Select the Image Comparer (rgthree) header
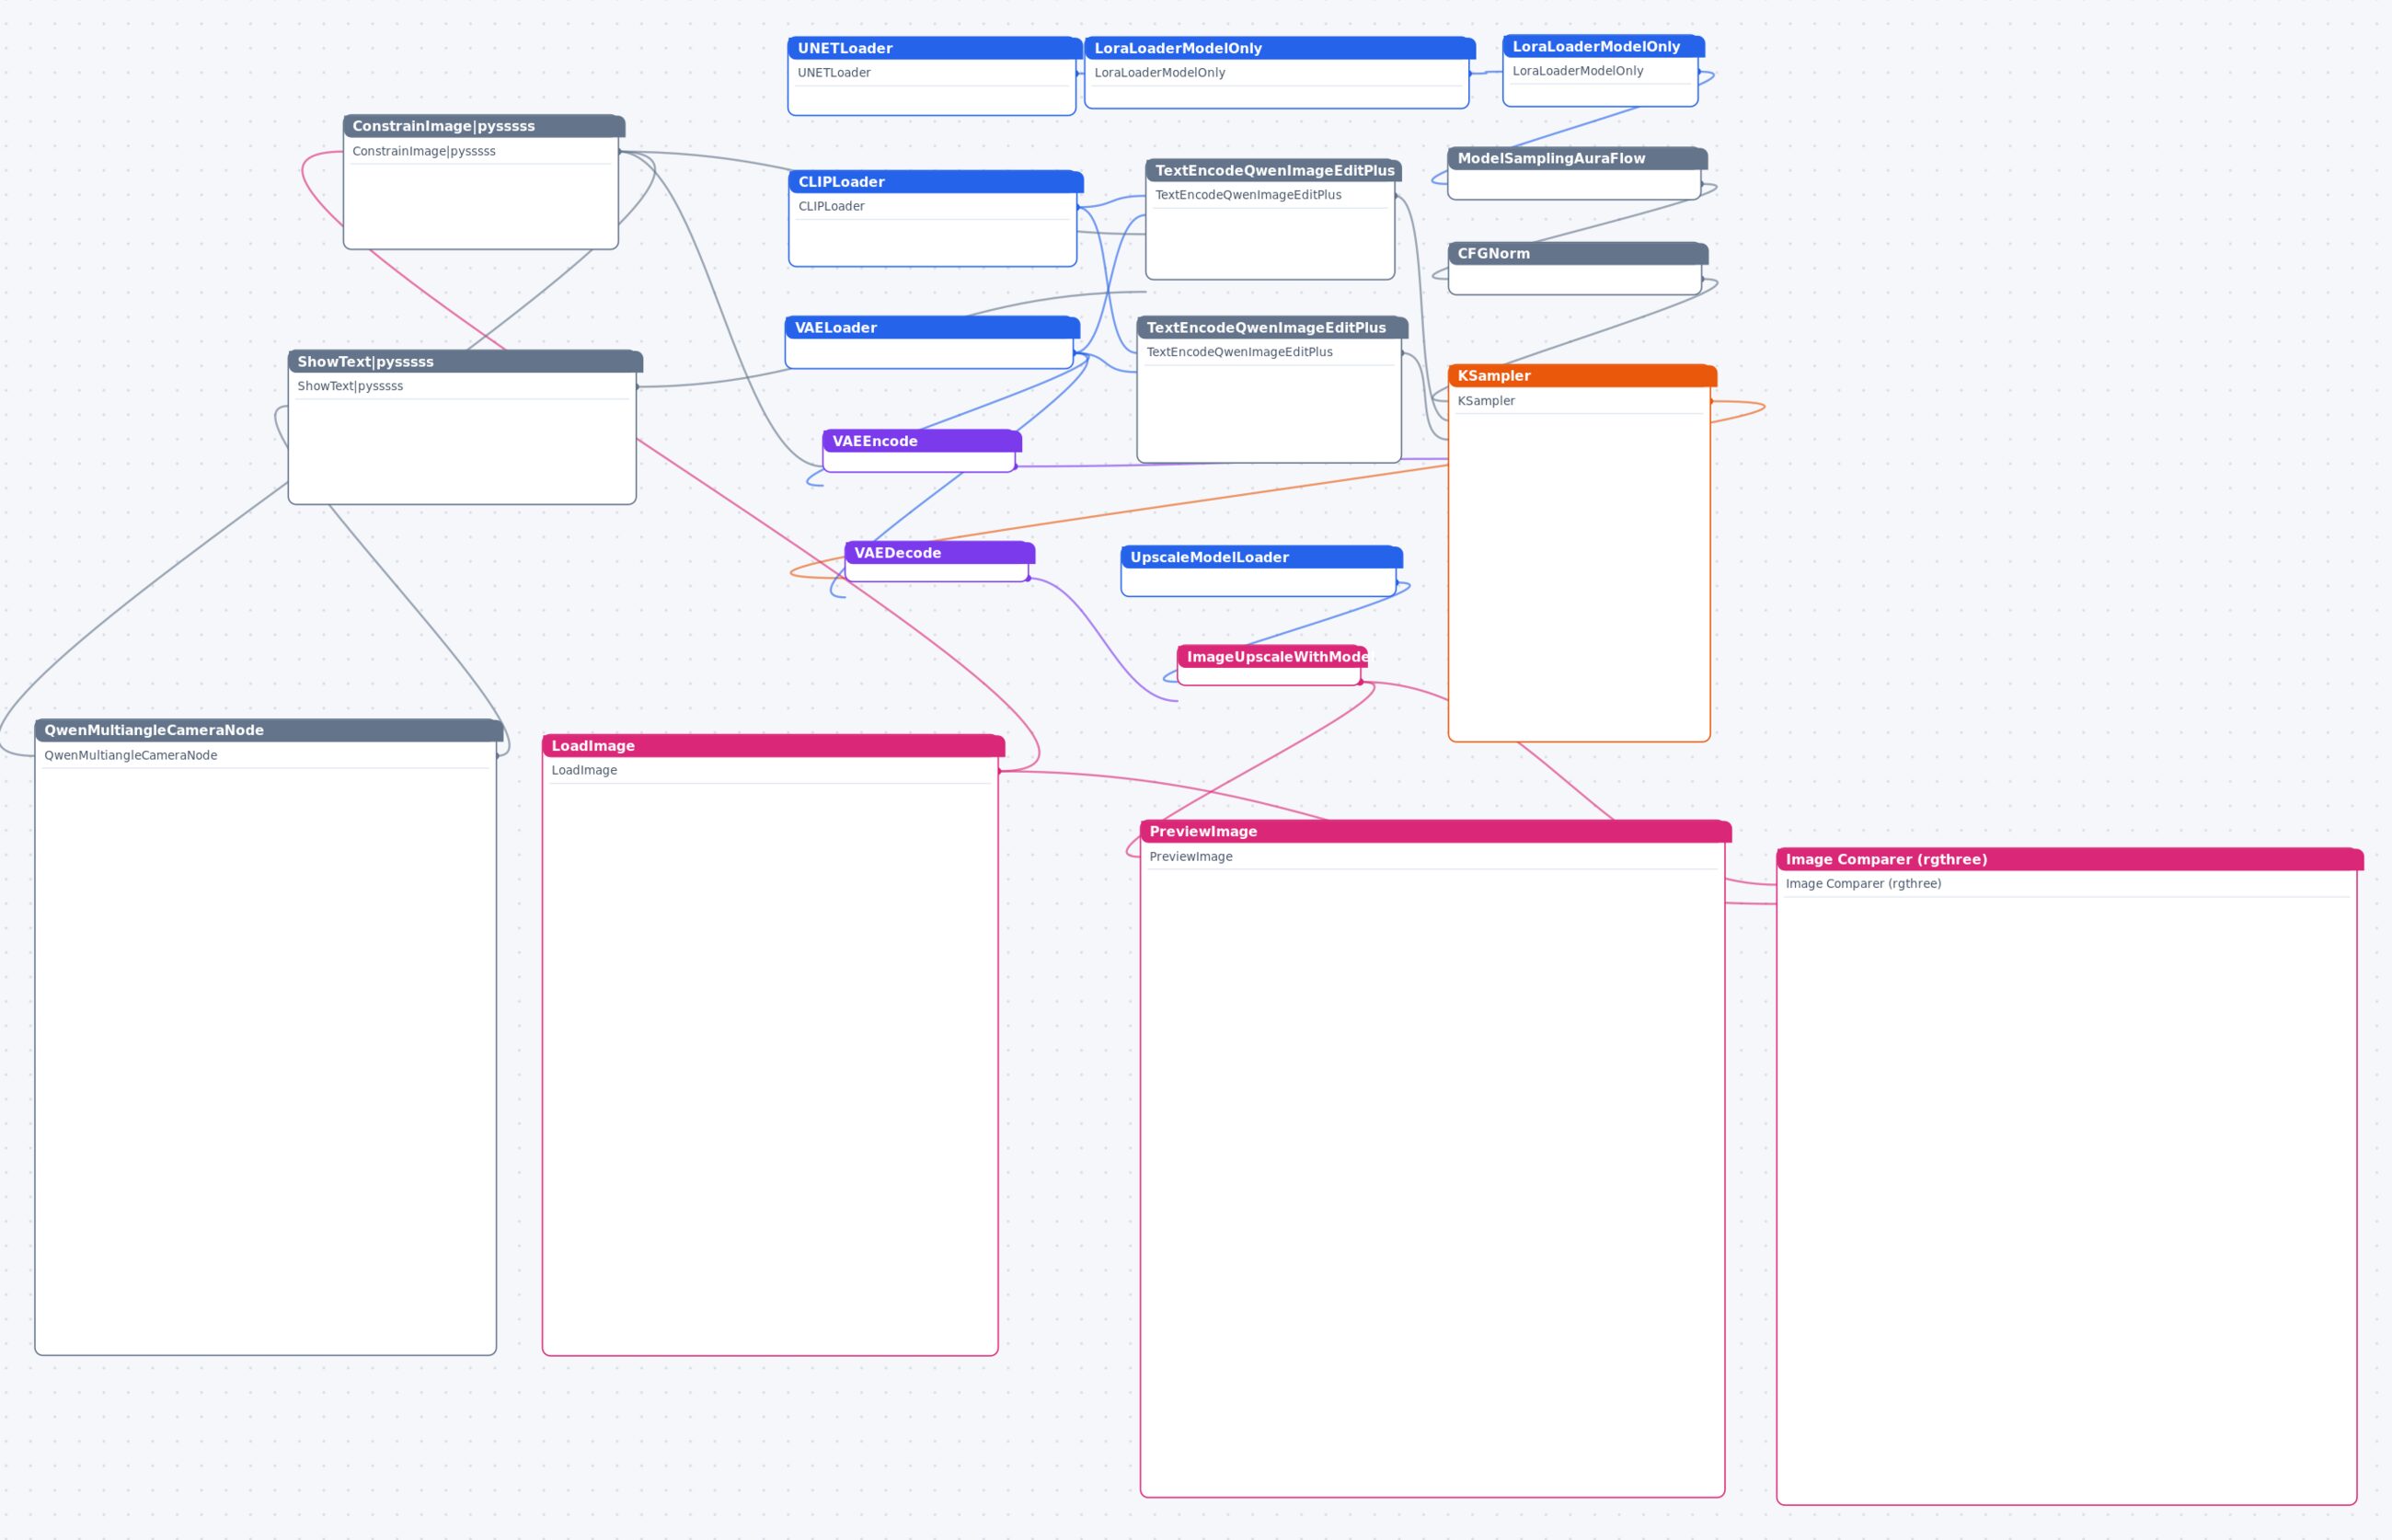Image resolution: width=2392 pixels, height=1540 pixels. tap(2070, 859)
